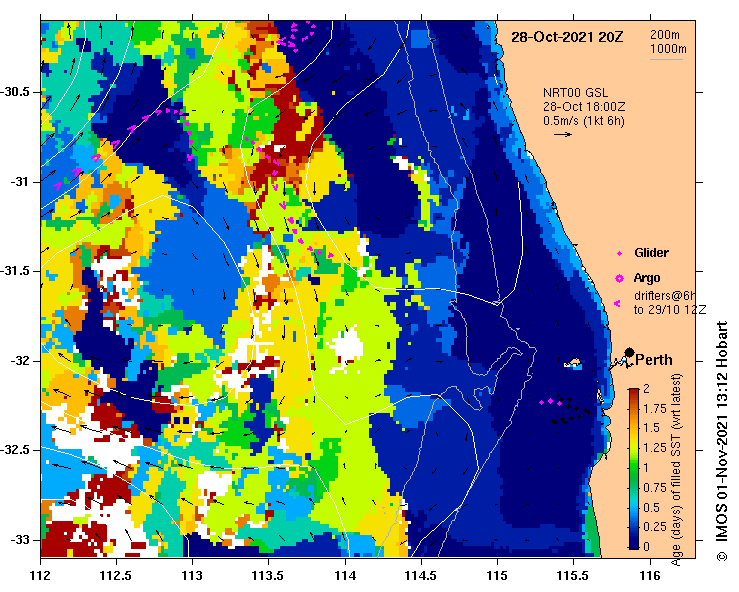
Task: Click the '-31' latitude axis label
Action: coord(22,181)
